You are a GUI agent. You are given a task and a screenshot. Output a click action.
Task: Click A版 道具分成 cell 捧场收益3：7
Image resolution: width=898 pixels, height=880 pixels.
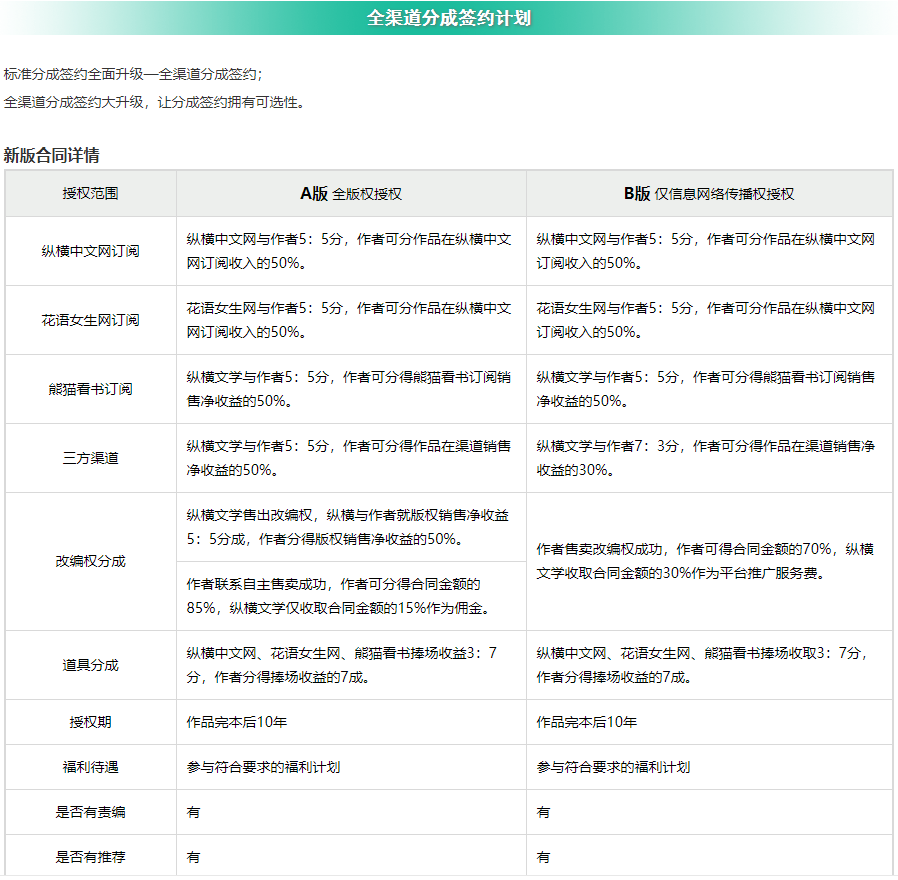[x=351, y=665]
